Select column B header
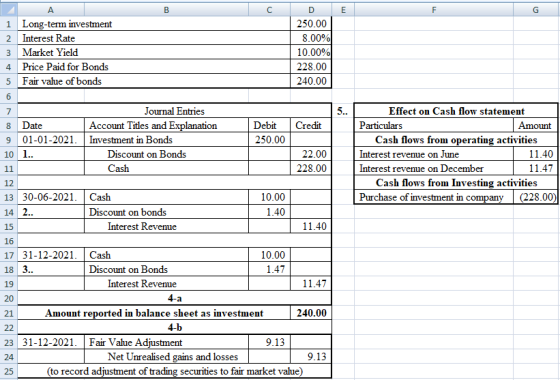The image size is (560, 380). [x=166, y=10]
